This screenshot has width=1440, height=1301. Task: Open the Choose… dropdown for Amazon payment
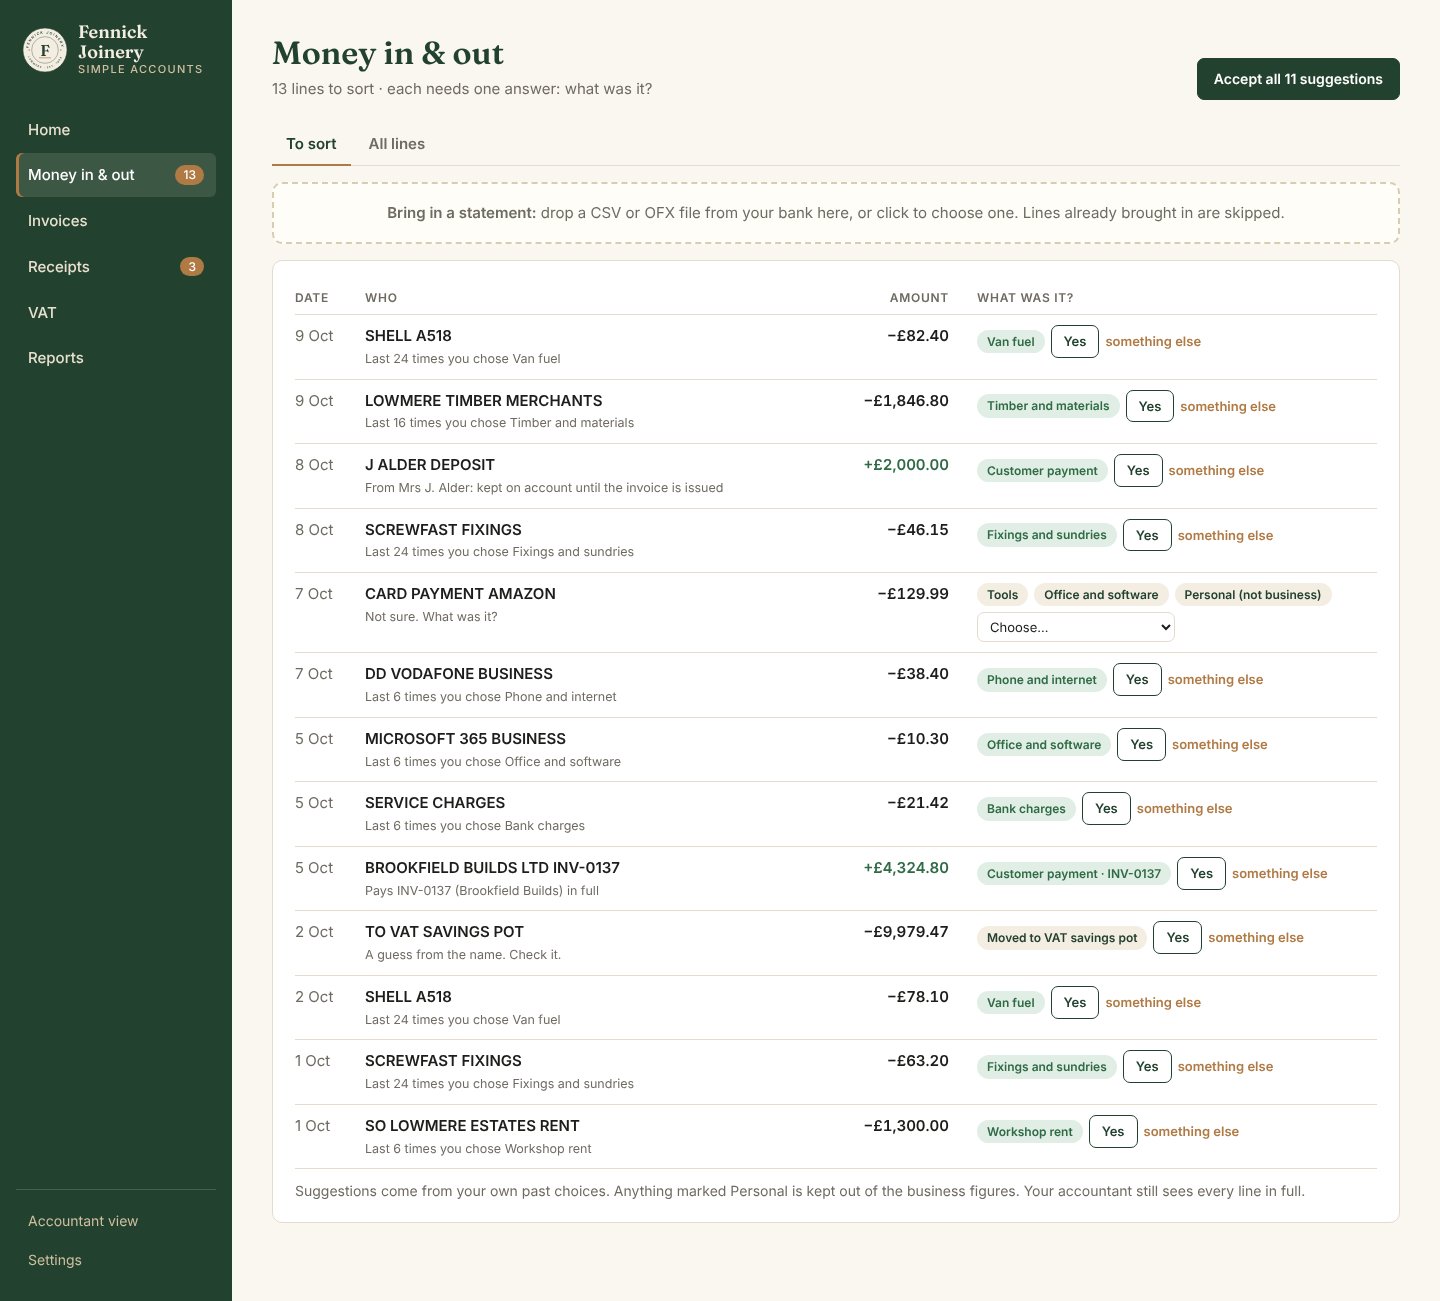[x=1075, y=627]
